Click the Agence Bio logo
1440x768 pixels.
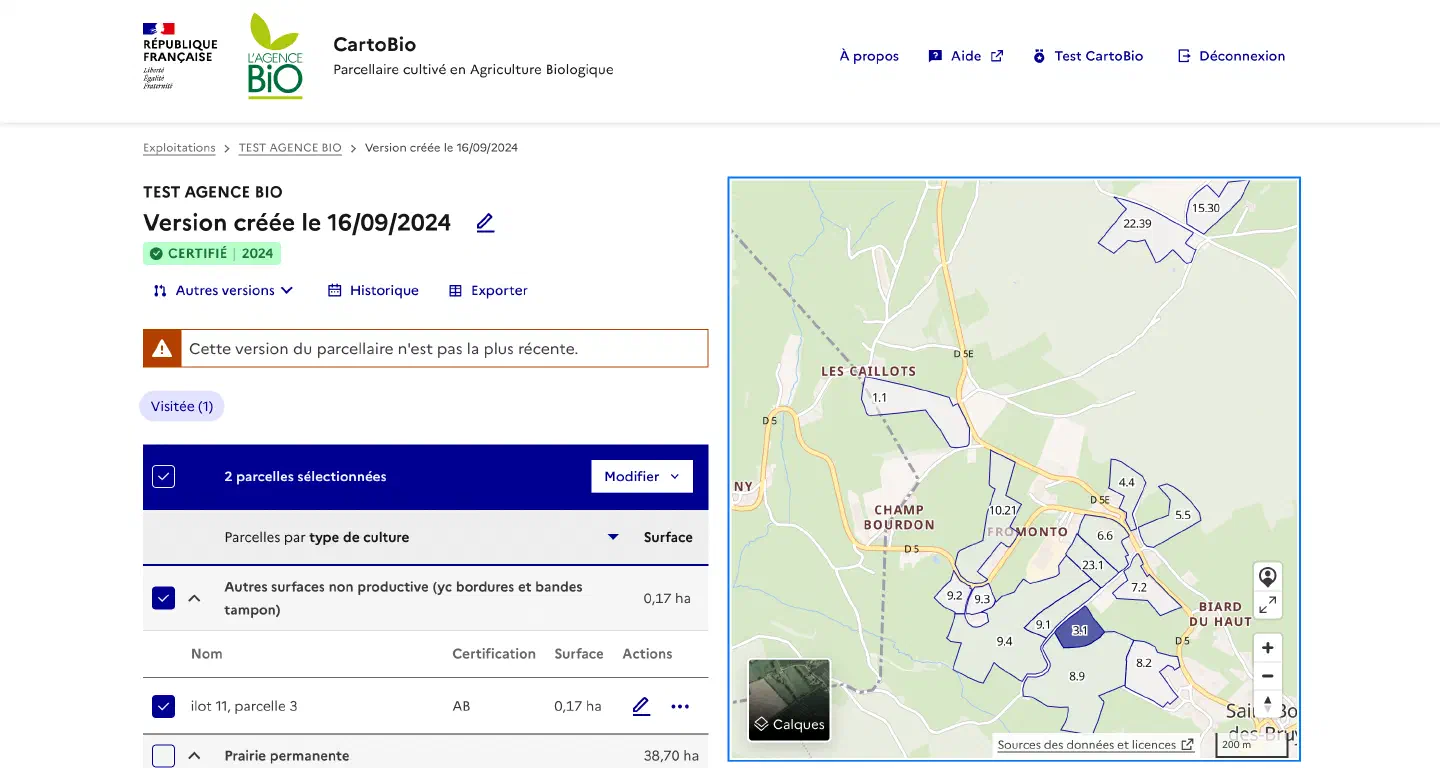click(275, 56)
